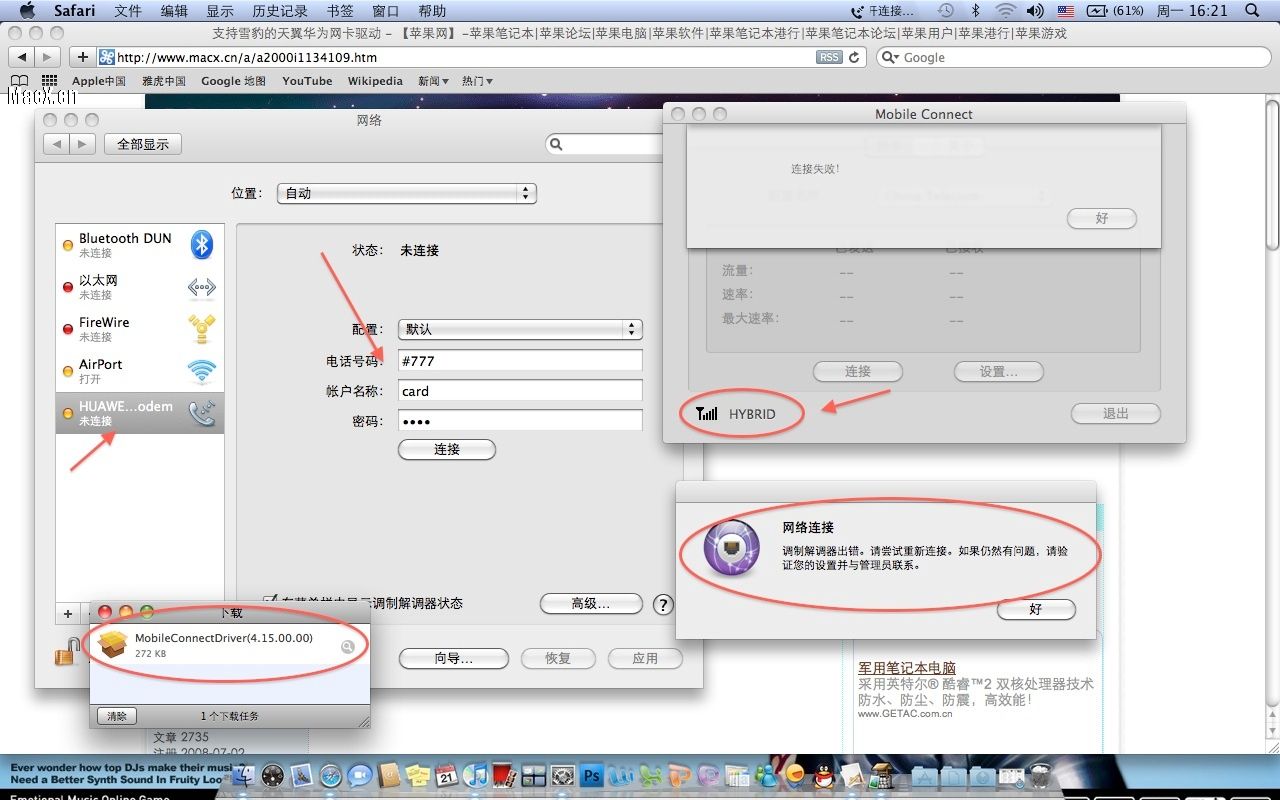Select the 以太网 Ethernet service

tap(139, 287)
